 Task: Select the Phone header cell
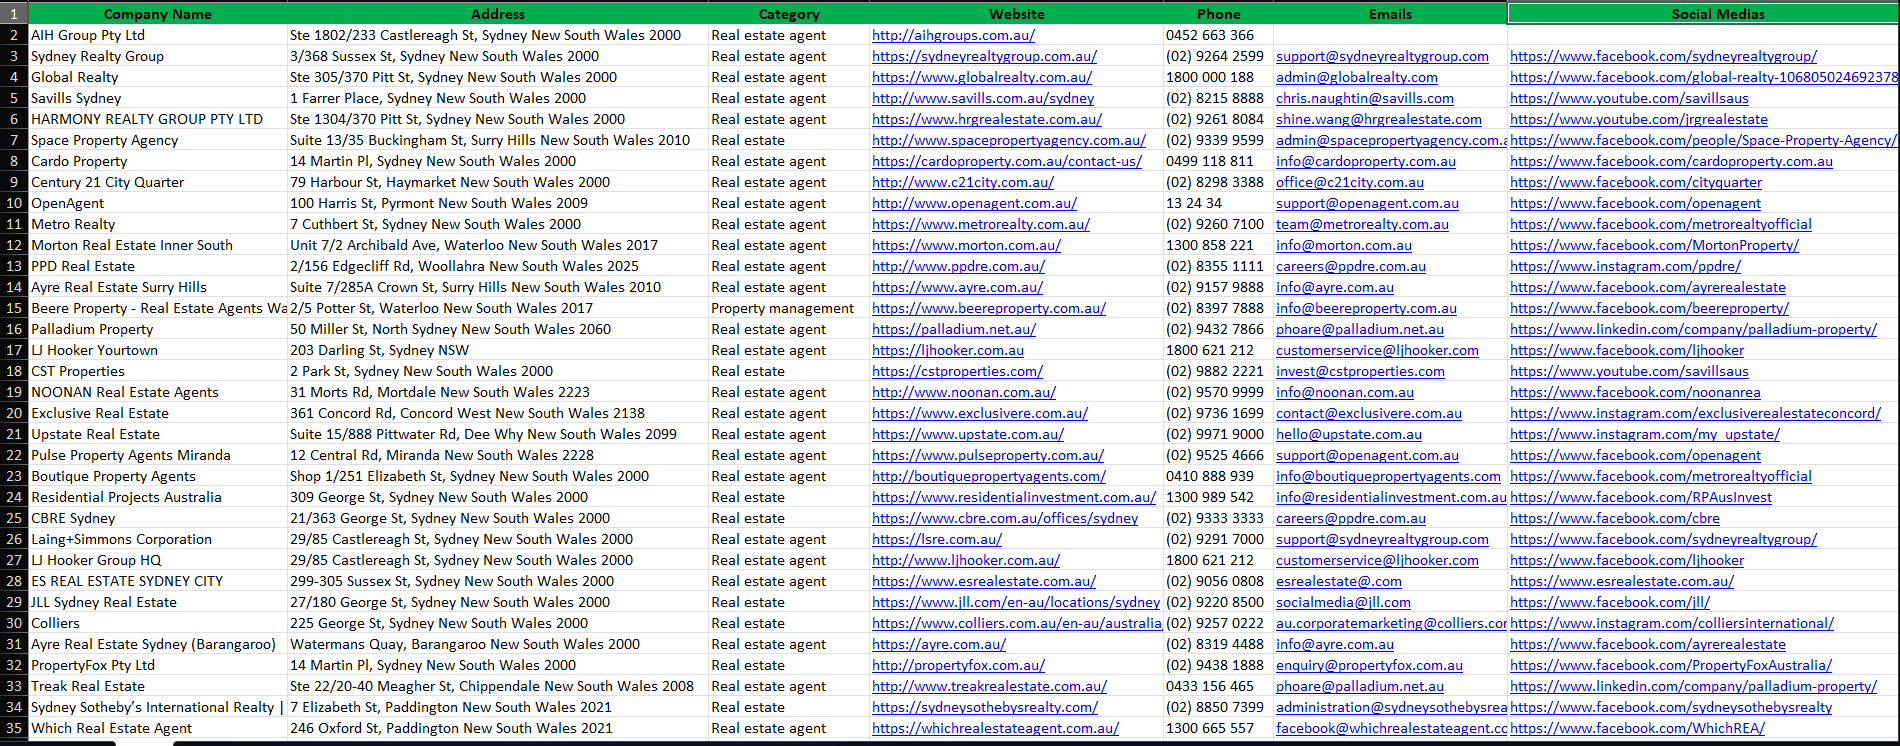click(1218, 14)
